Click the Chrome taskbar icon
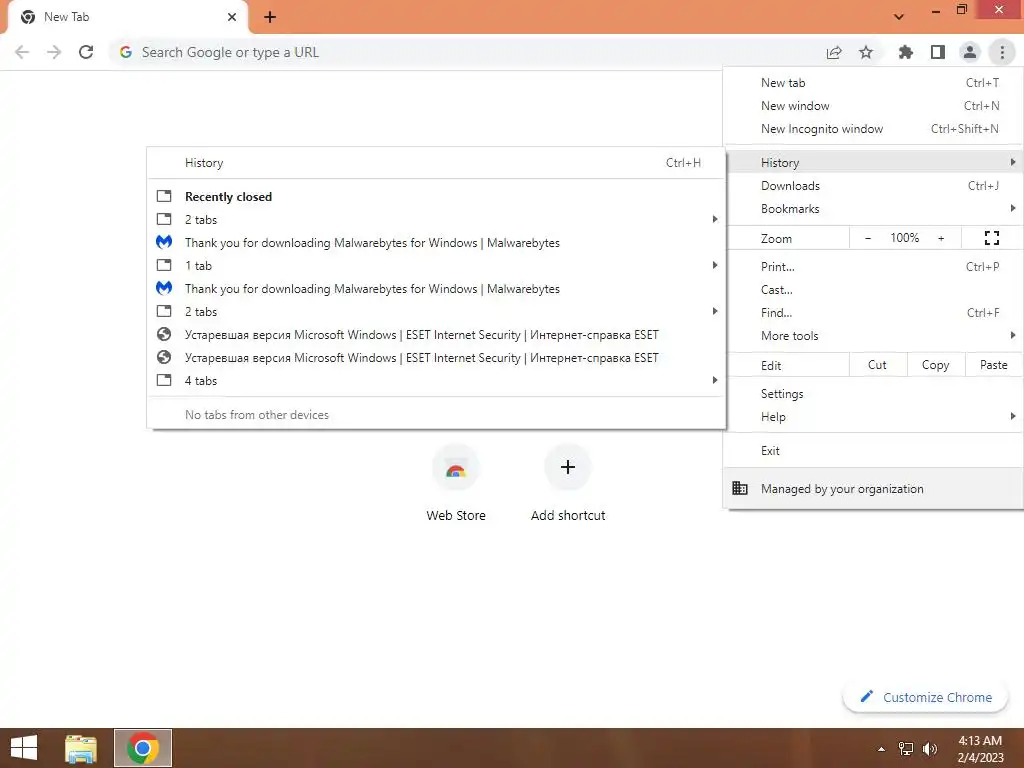Viewport: 1024px width, 768px height. point(143,748)
